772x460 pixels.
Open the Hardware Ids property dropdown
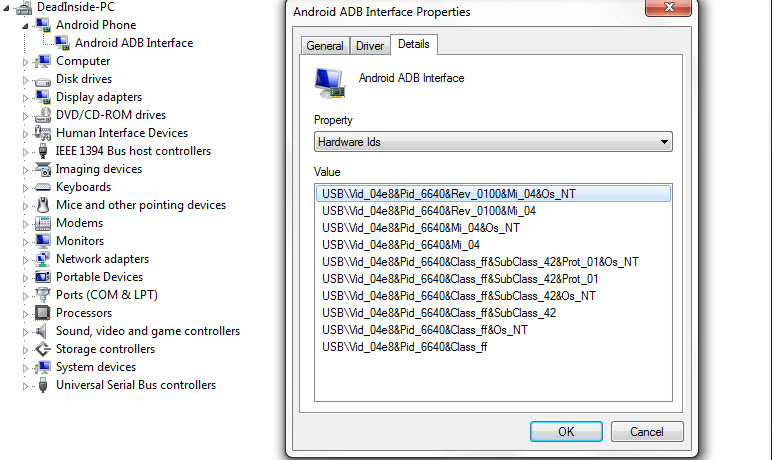[x=493, y=142]
